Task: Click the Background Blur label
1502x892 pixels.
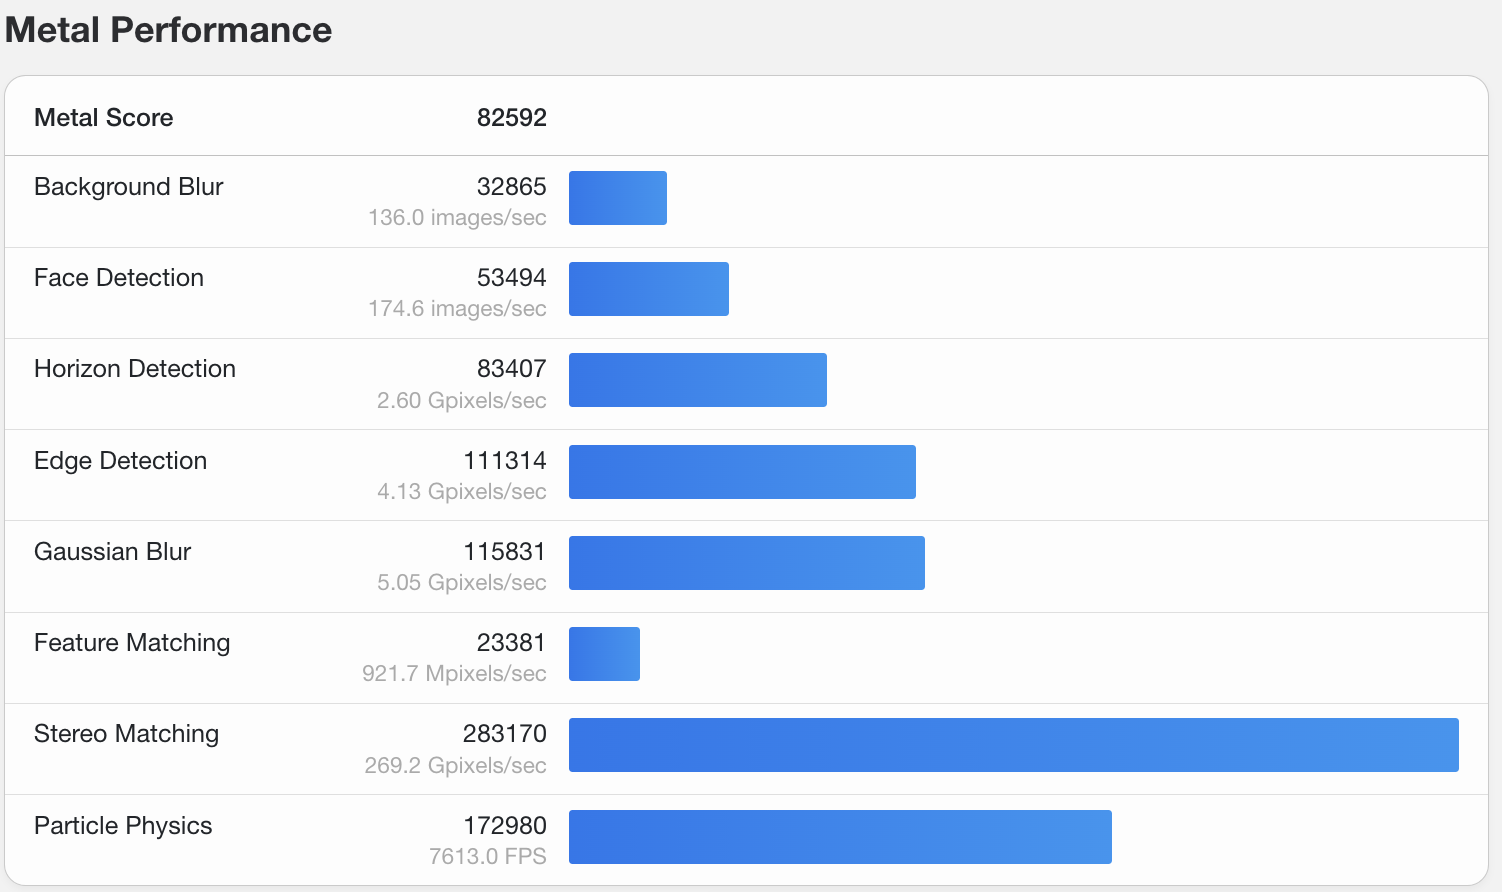Action: coord(128,186)
